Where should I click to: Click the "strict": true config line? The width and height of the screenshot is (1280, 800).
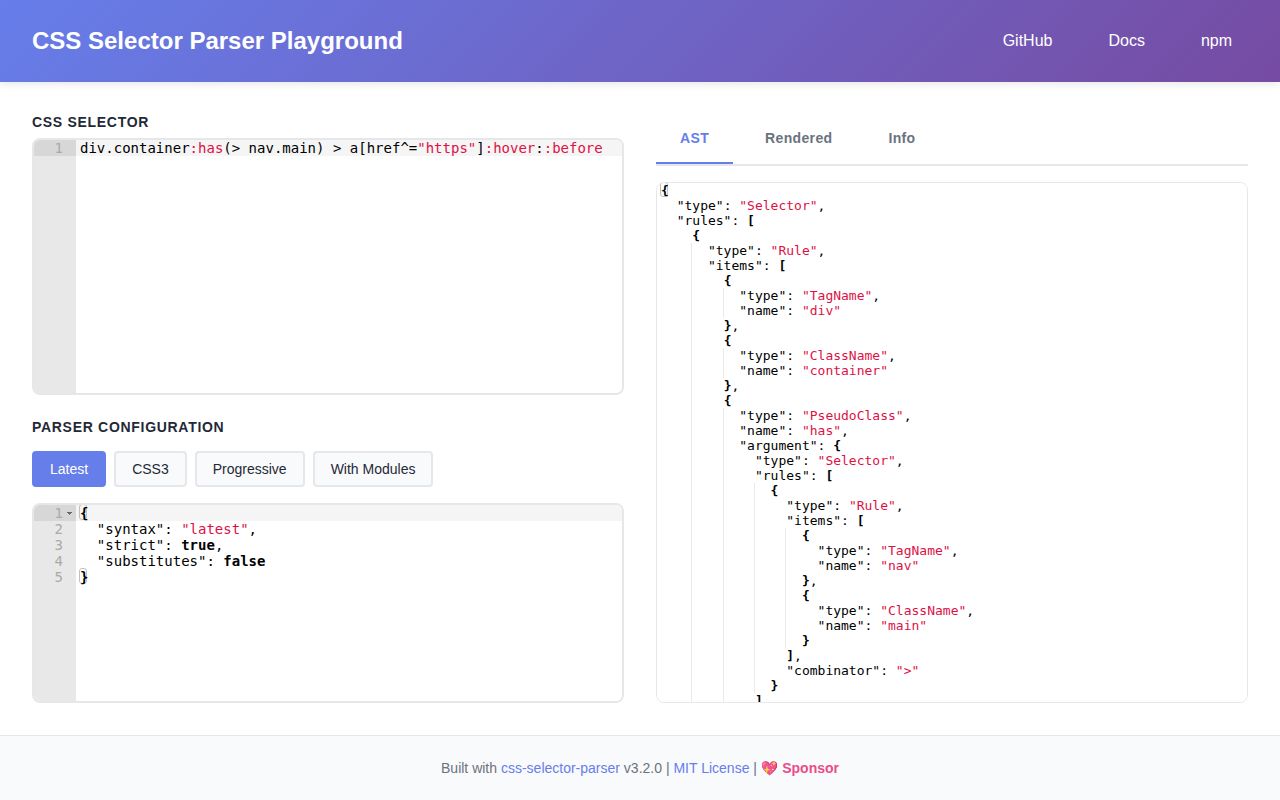pyautogui.click(x=160, y=545)
